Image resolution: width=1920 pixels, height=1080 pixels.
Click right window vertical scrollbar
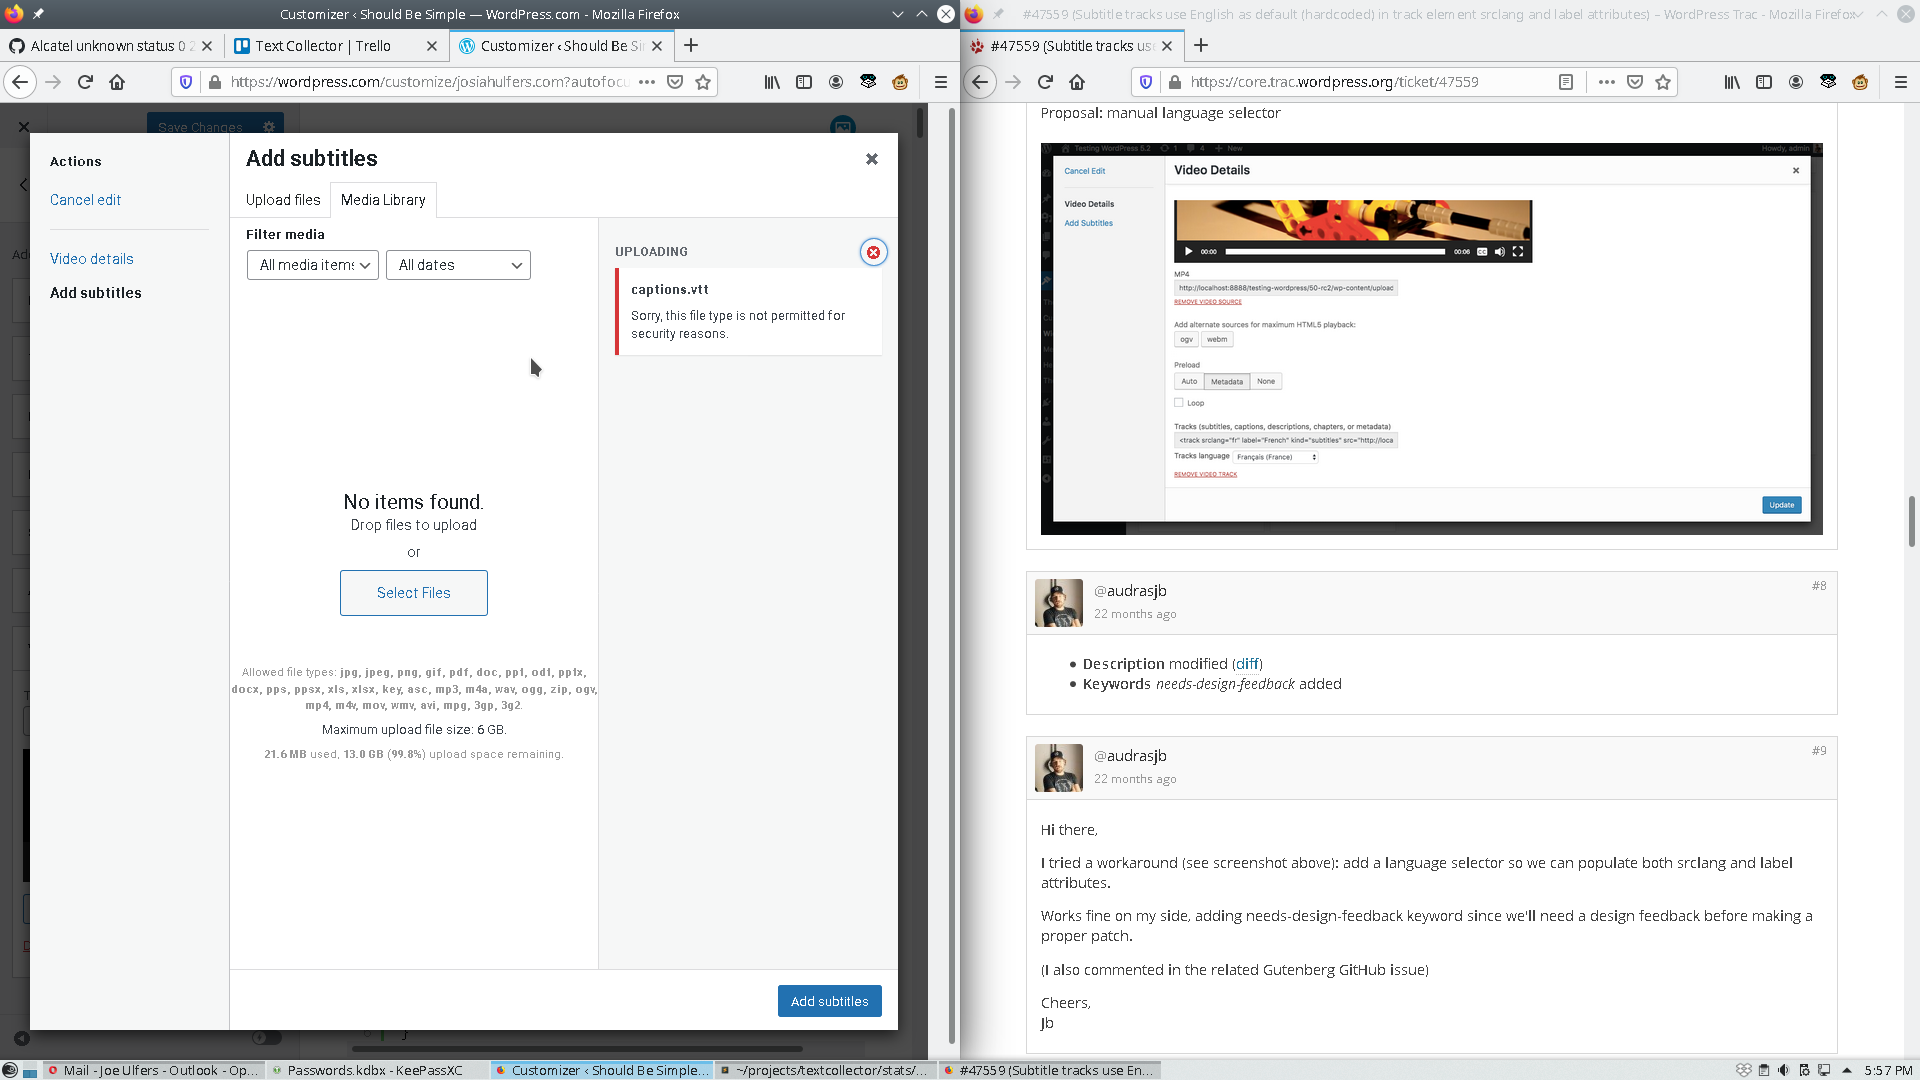[x=1912, y=520]
